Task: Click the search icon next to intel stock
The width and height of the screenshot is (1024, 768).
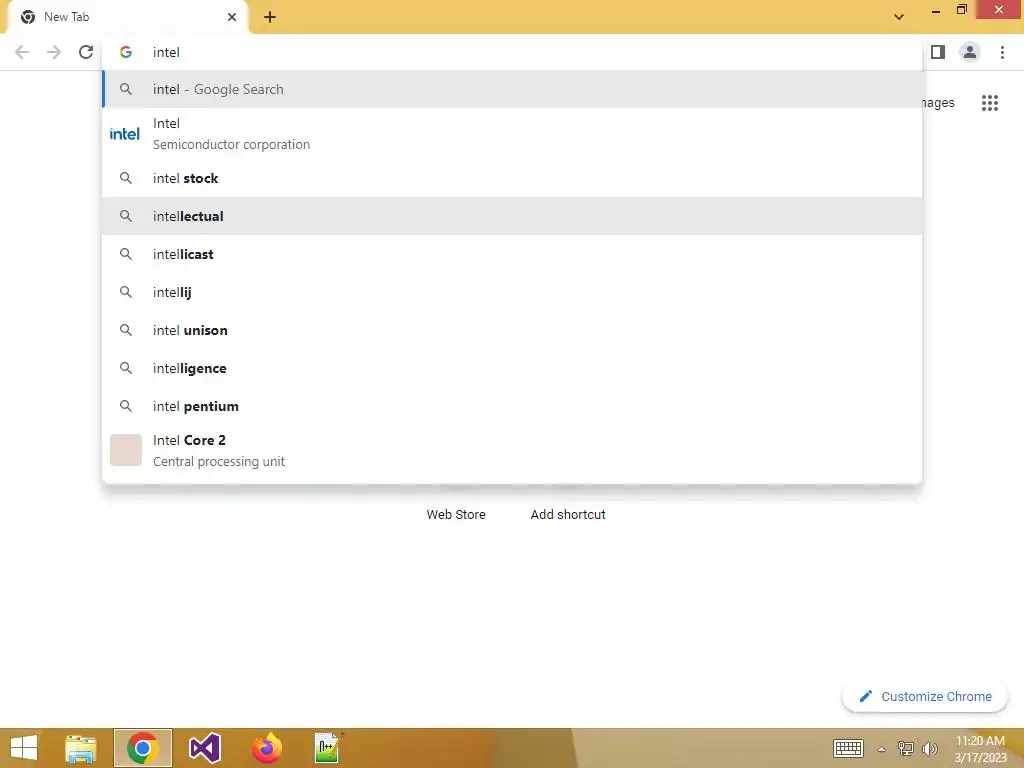Action: click(x=126, y=178)
